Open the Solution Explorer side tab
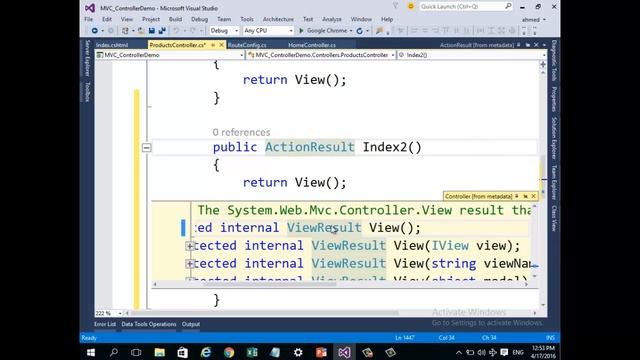The height and width of the screenshot is (360, 640). click(554, 138)
